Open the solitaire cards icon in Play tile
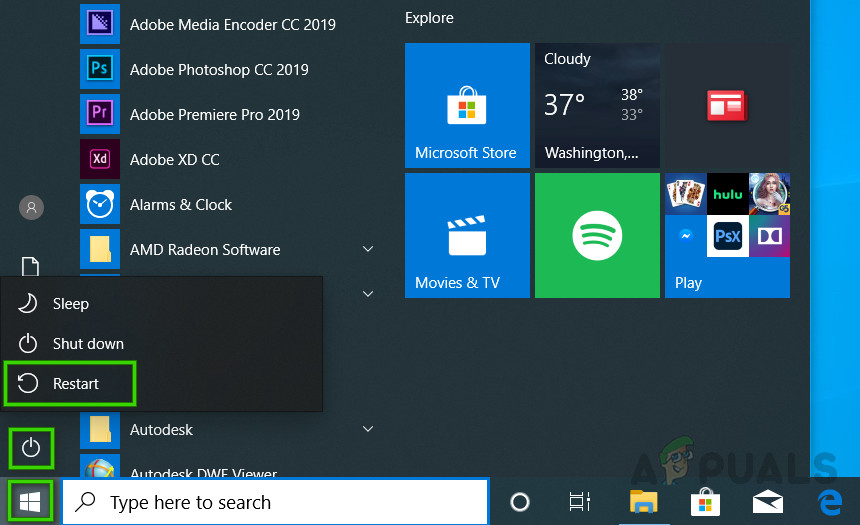Image resolution: width=860 pixels, height=525 pixels. [x=686, y=194]
